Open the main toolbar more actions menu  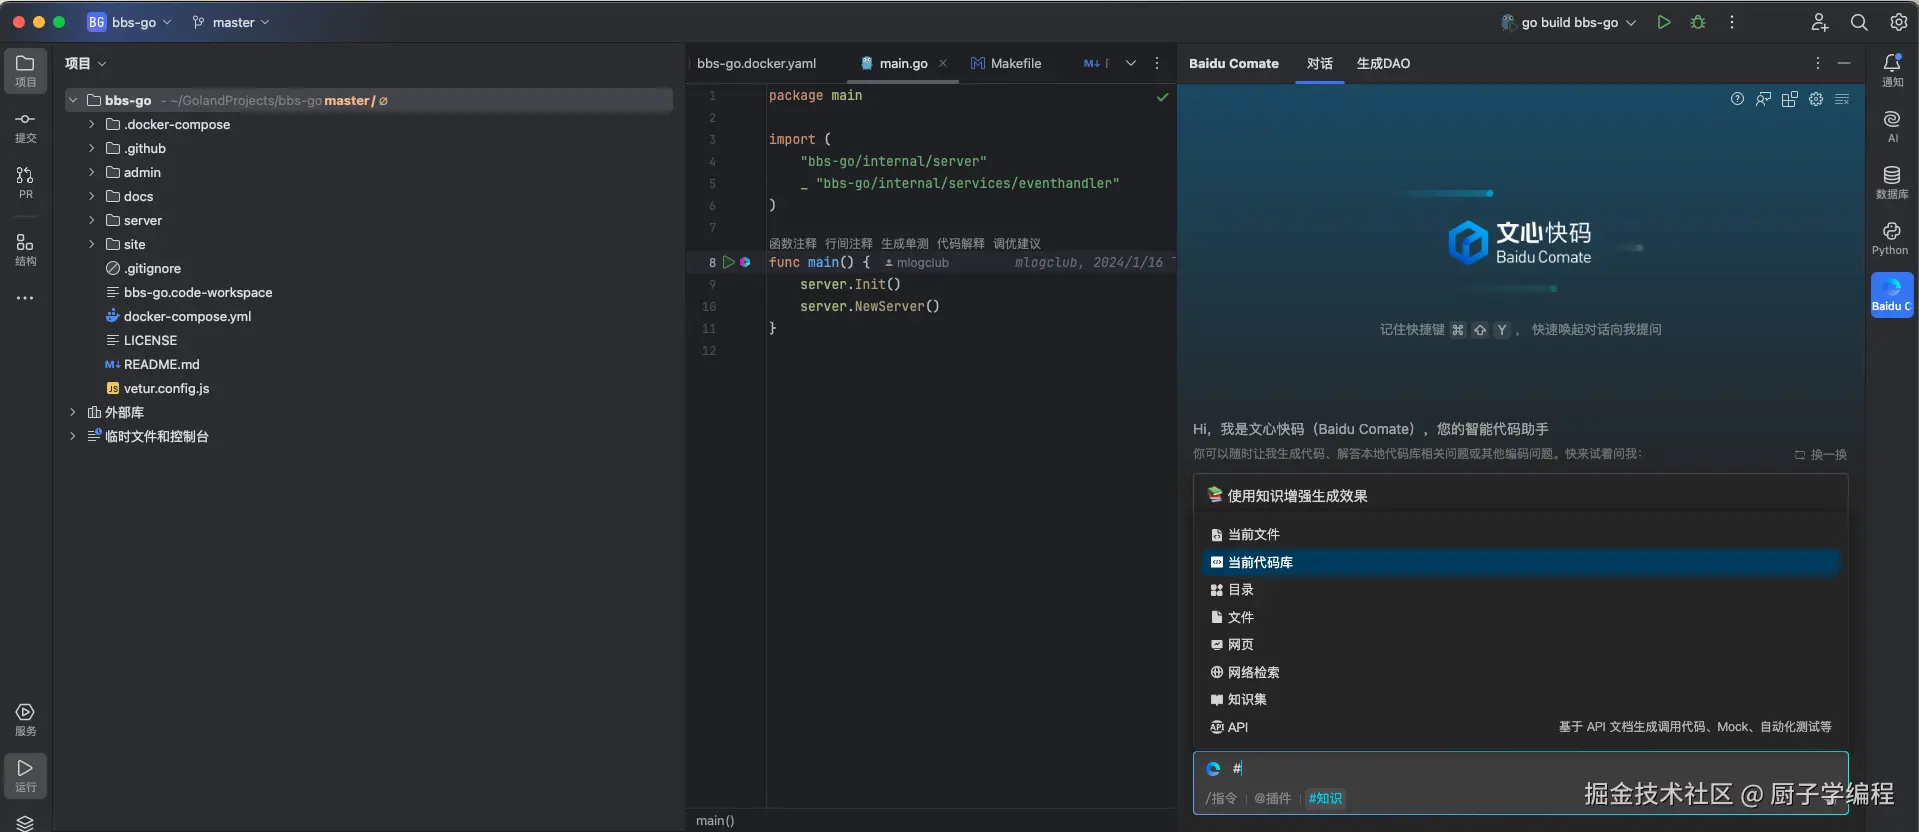point(1732,22)
